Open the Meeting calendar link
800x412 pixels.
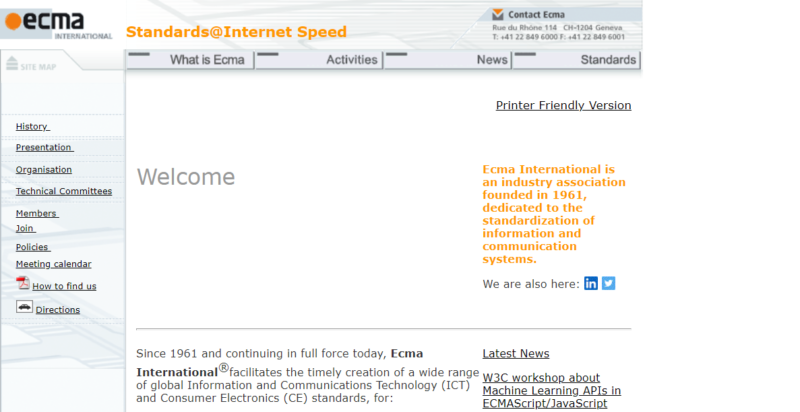(54, 264)
